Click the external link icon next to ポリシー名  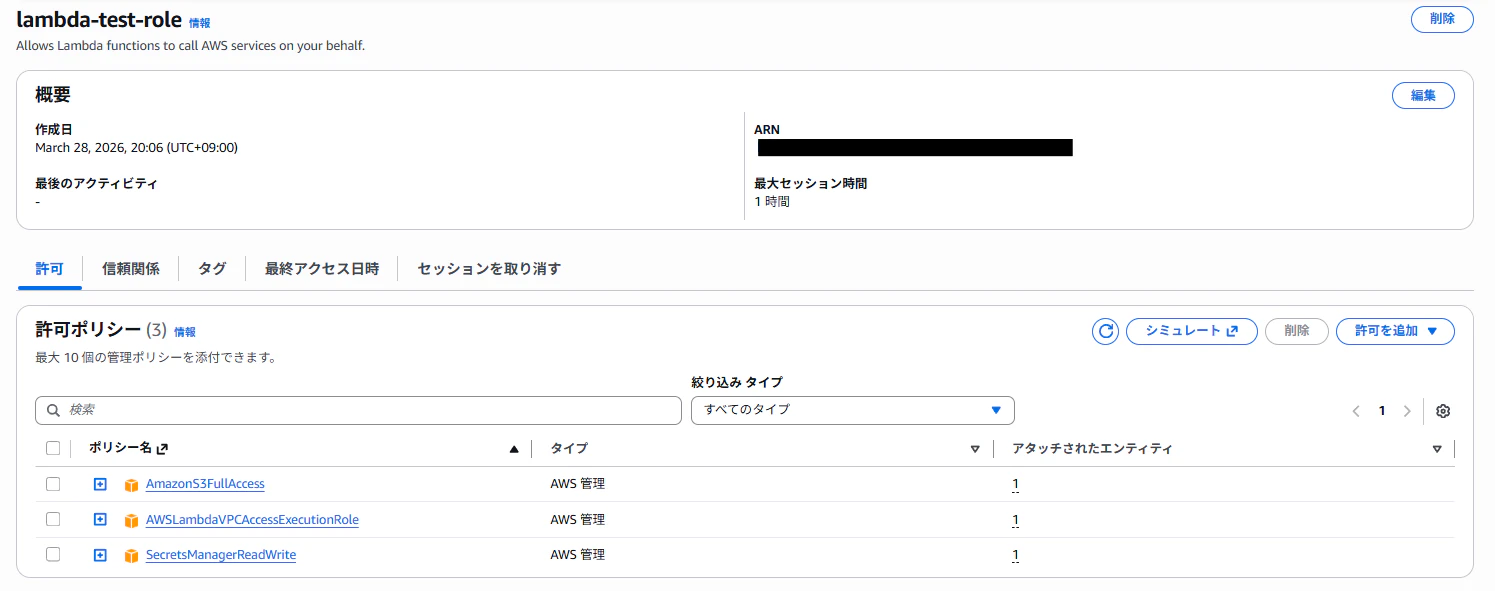[162, 449]
